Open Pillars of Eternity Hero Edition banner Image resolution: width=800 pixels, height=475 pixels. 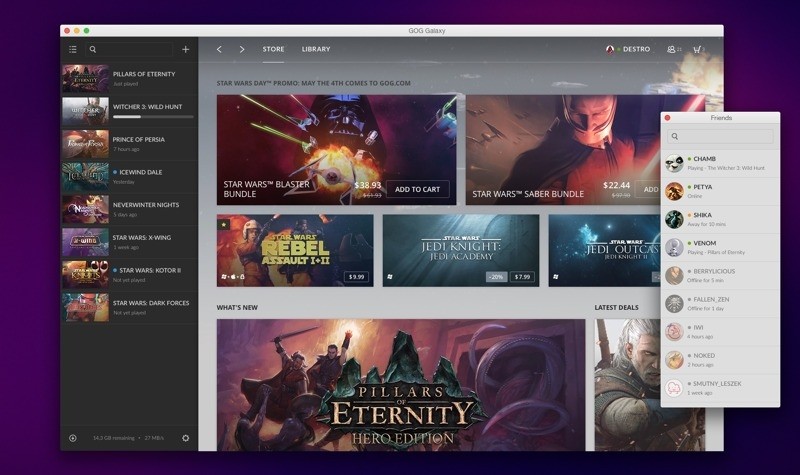(401, 385)
